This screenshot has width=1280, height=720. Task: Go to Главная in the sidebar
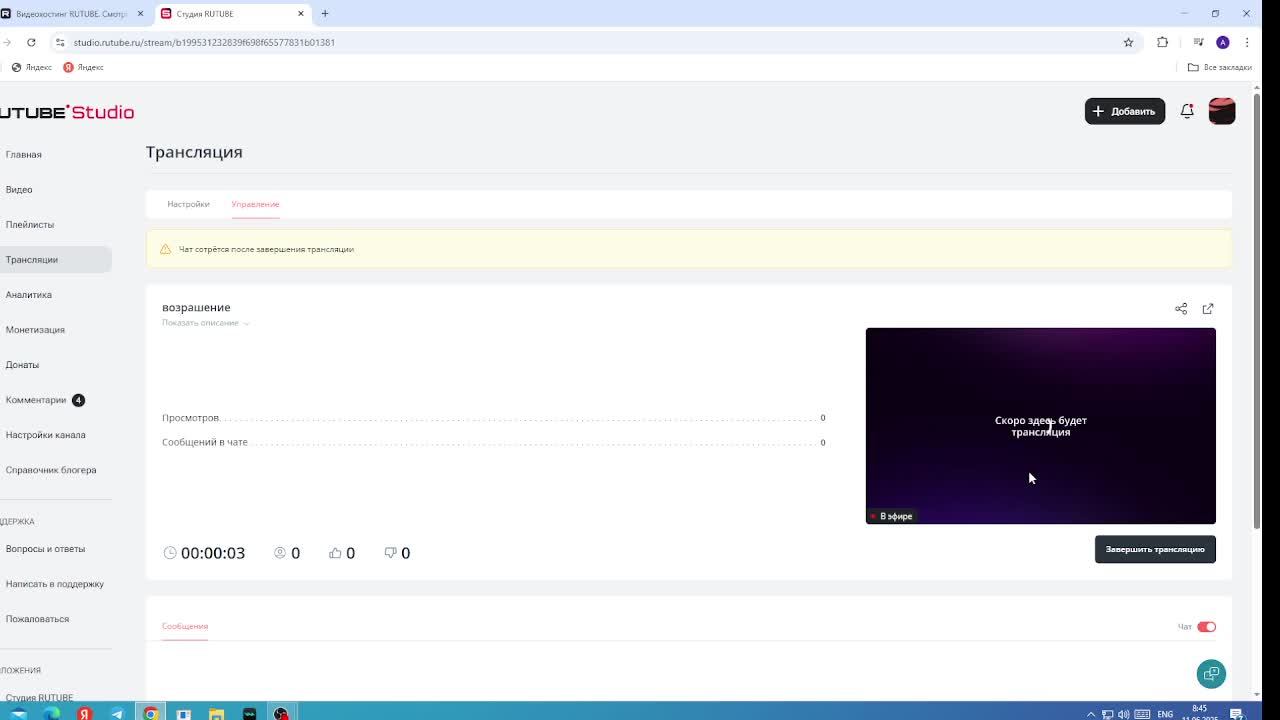click(24, 155)
